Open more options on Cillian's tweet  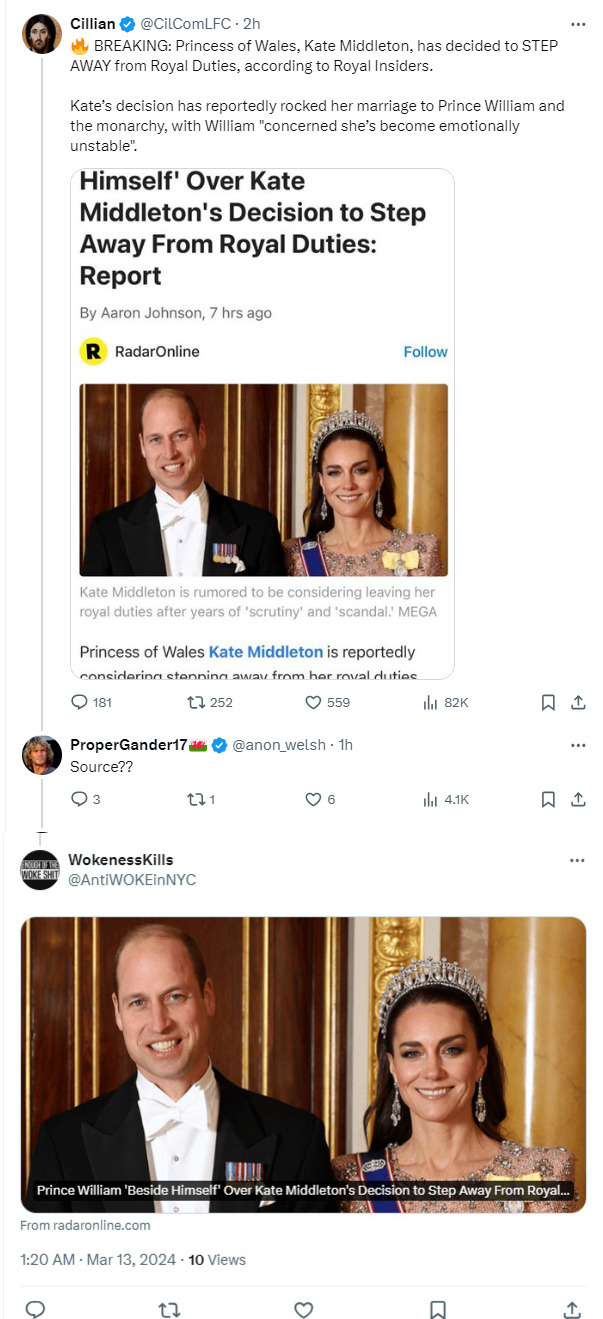coord(577,23)
